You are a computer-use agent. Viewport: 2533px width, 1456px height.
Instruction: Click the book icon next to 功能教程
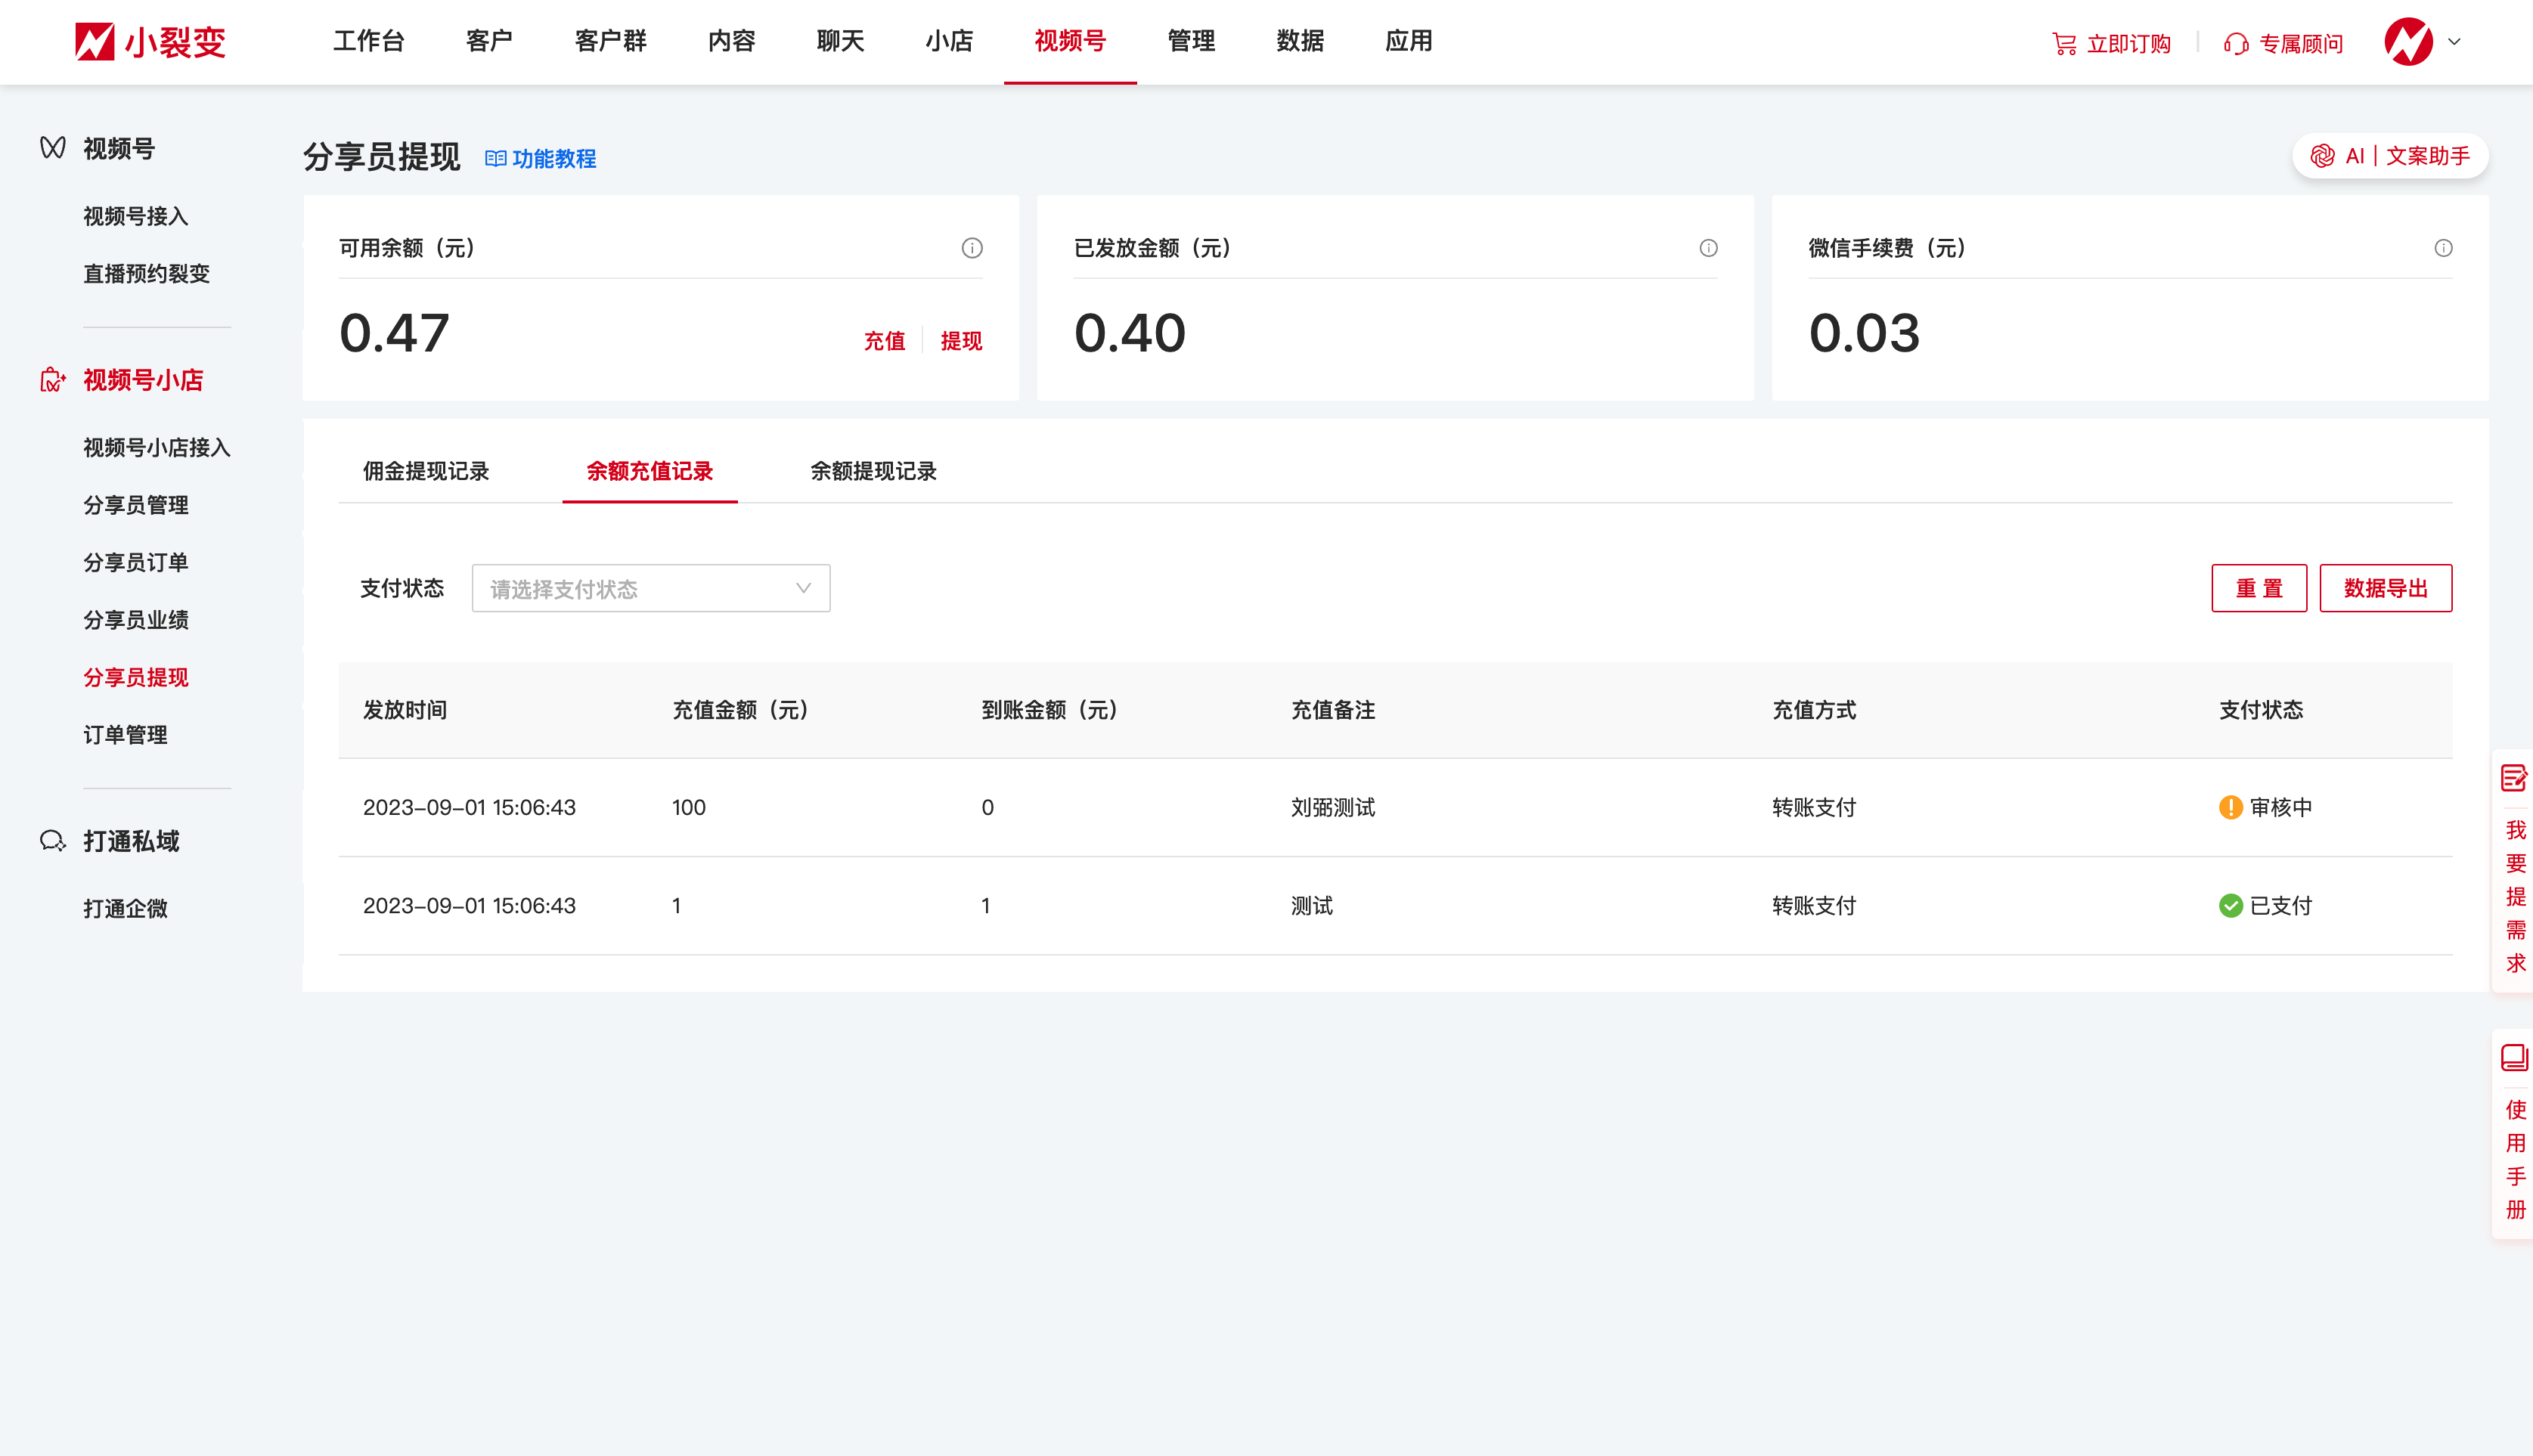pyautogui.click(x=495, y=159)
